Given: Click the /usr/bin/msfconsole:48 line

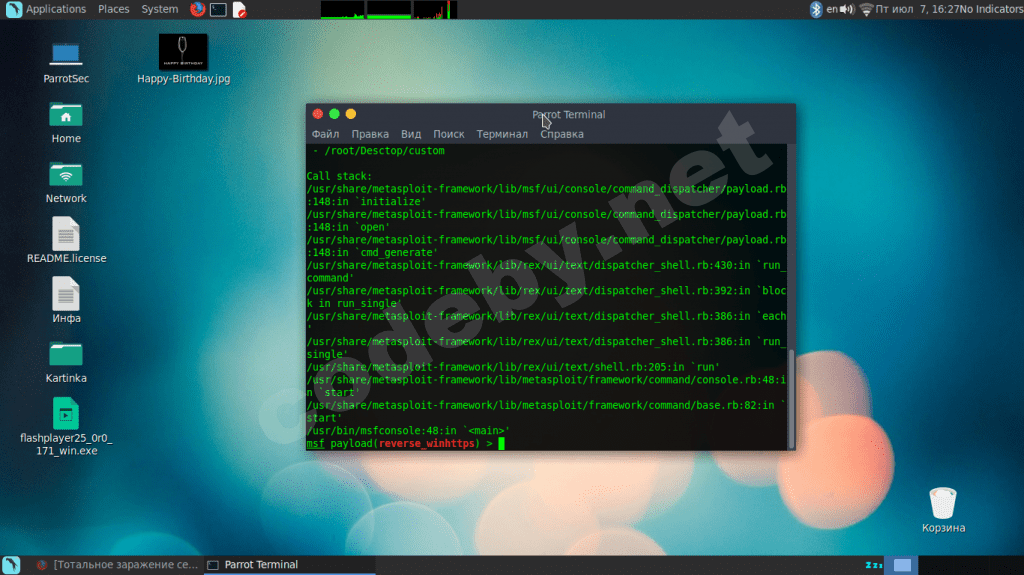Looking at the screenshot, I should click(408, 431).
